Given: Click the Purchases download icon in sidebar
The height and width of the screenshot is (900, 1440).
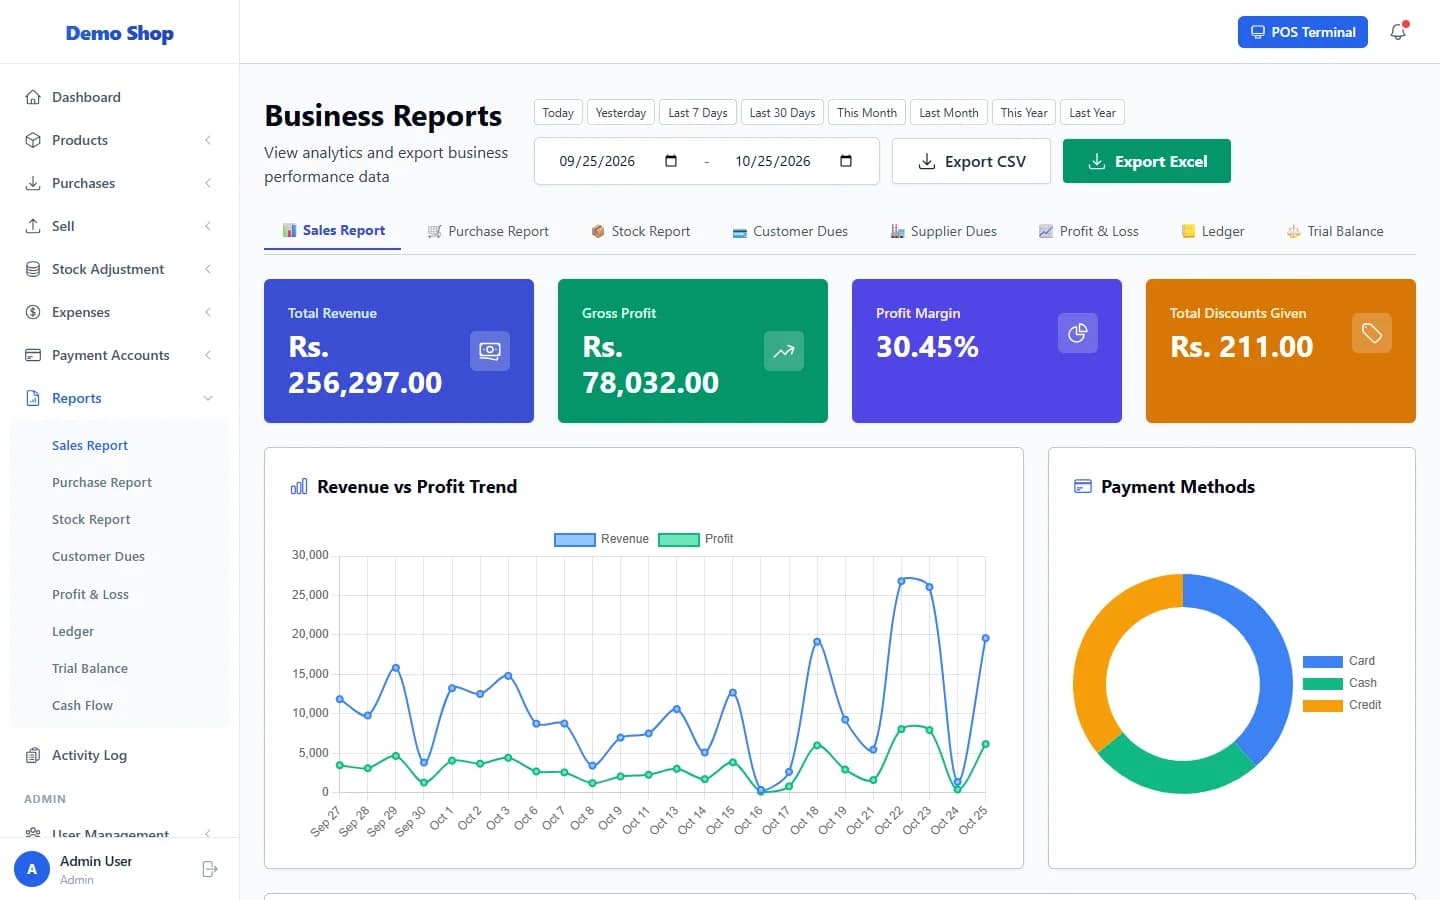Looking at the screenshot, I should click(x=33, y=183).
